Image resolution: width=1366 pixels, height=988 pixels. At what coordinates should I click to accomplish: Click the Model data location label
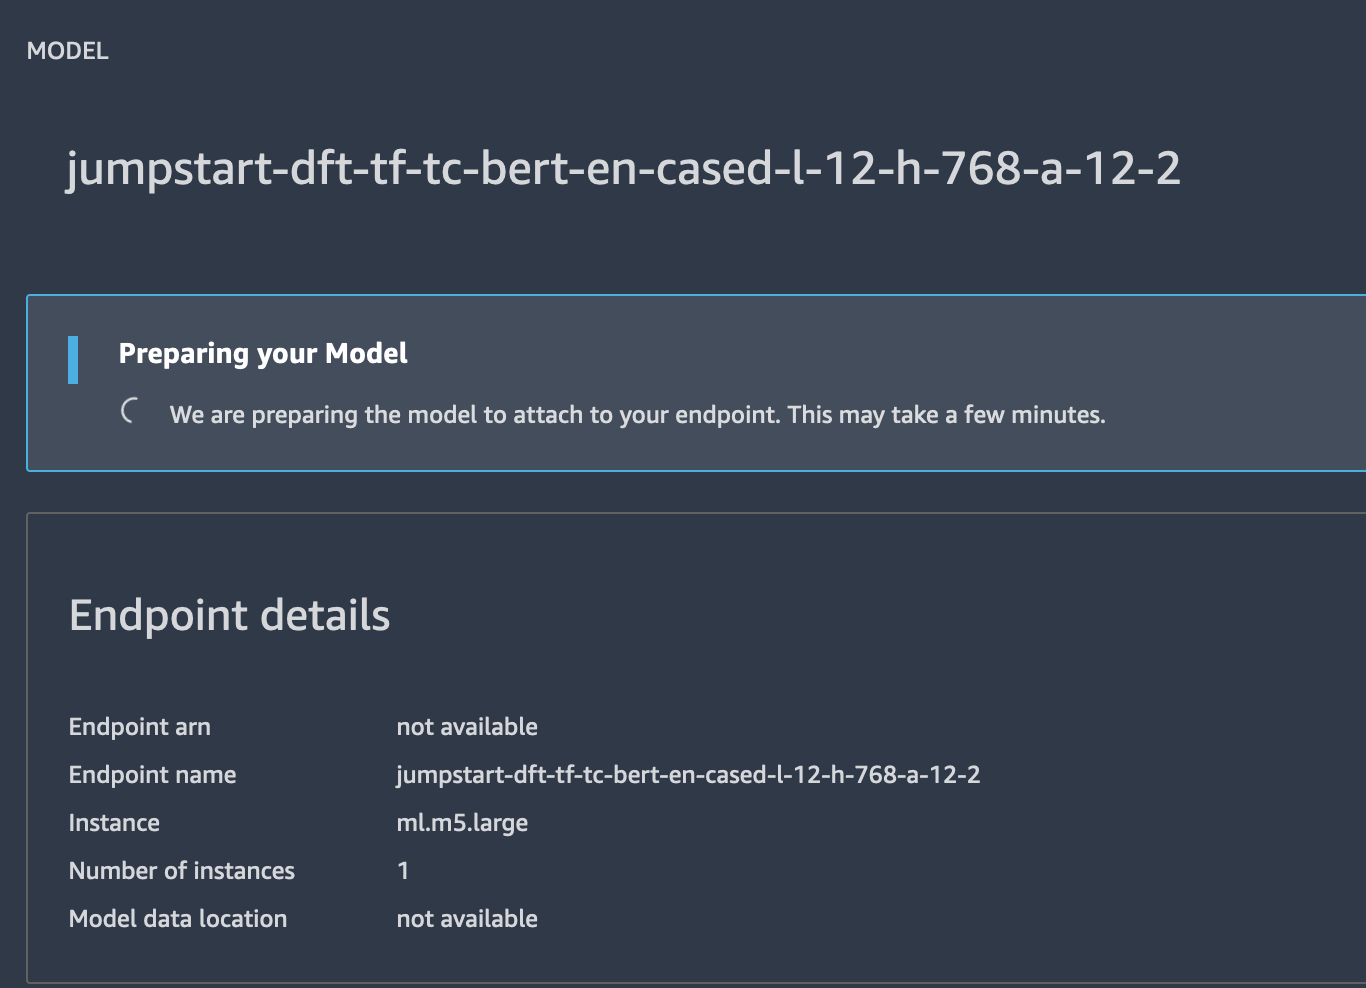(x=177, y=919)
